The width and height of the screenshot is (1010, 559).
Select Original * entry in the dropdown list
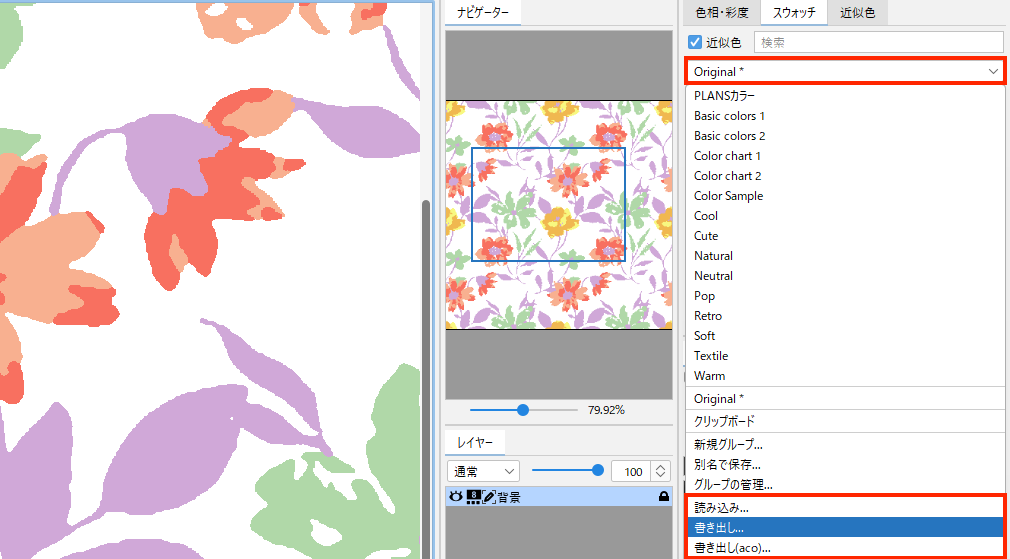click(x=846, y=398)
